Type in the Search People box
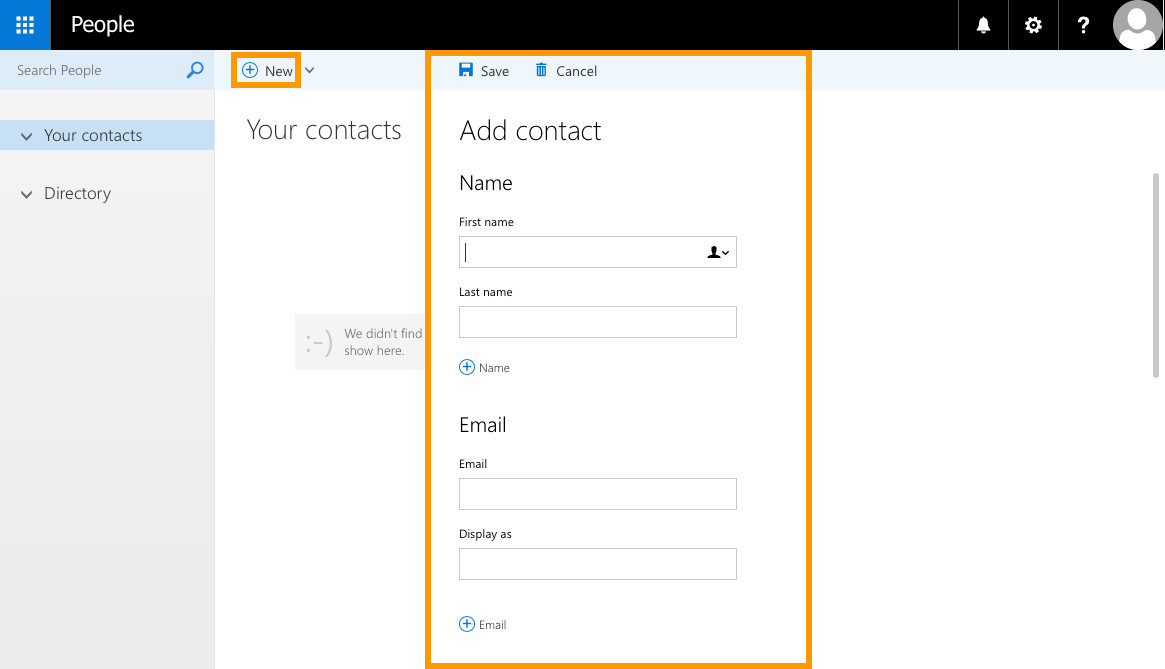This screenshot has height=669, width=1165. 95,70
